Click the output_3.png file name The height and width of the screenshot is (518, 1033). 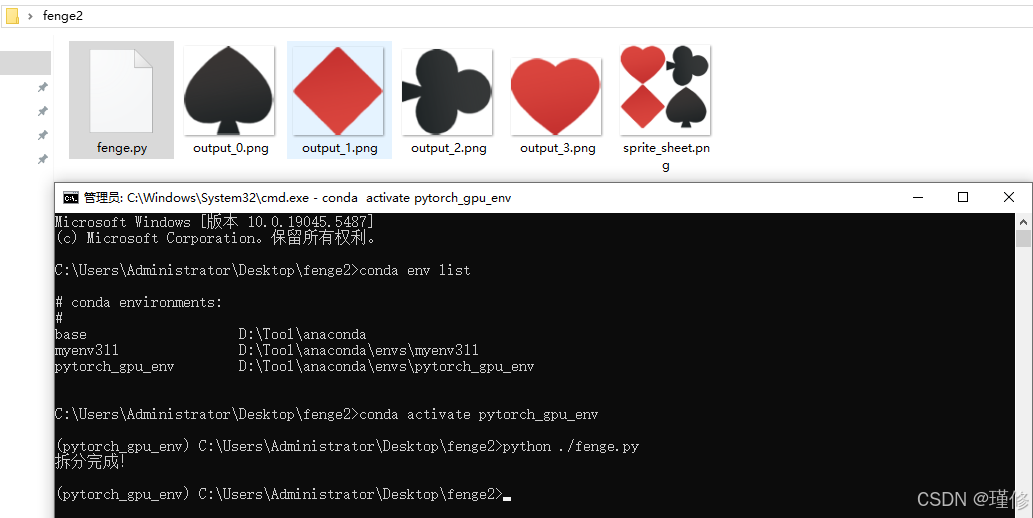pyautogui.click(x=557, y=148)
